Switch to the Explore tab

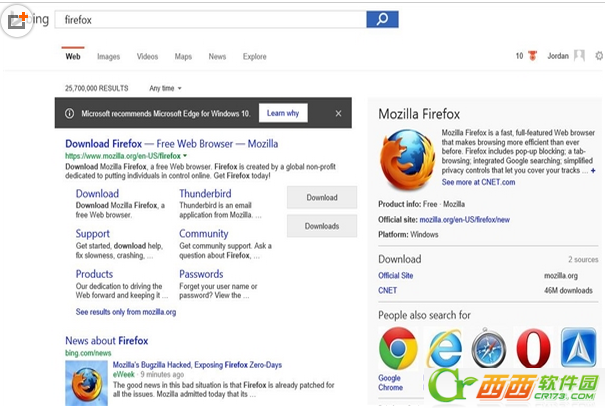255,56
